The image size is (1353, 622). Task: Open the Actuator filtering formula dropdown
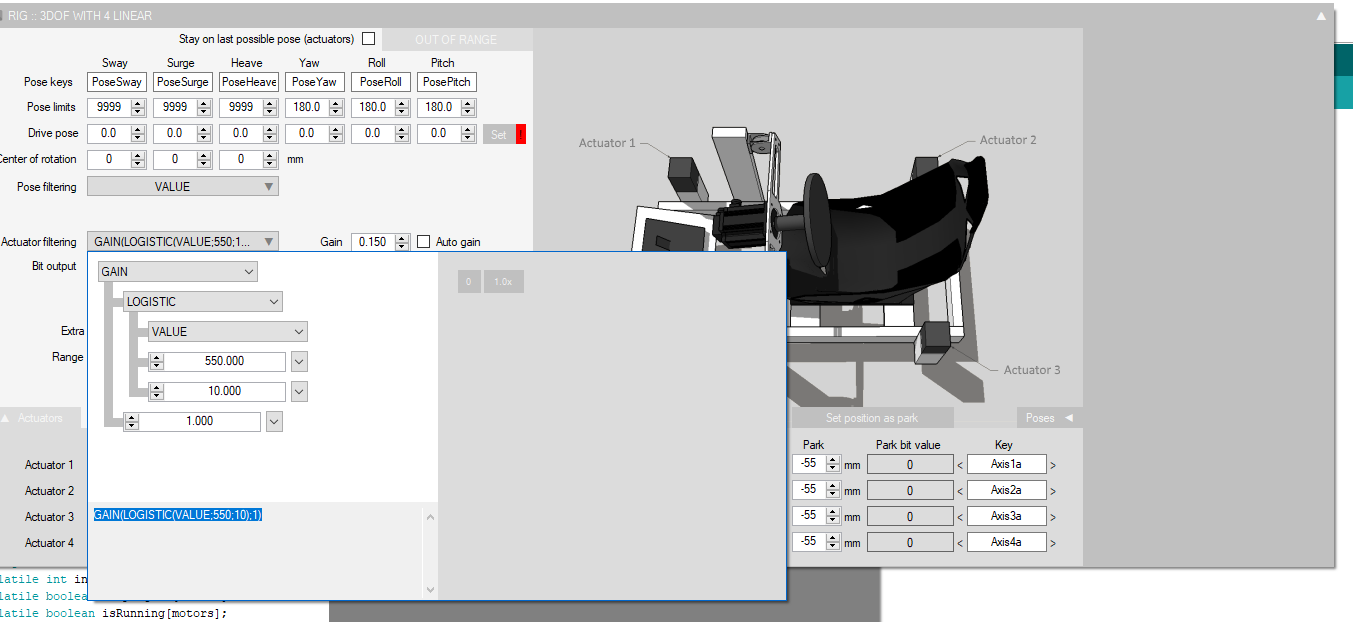tap(183, 241)
